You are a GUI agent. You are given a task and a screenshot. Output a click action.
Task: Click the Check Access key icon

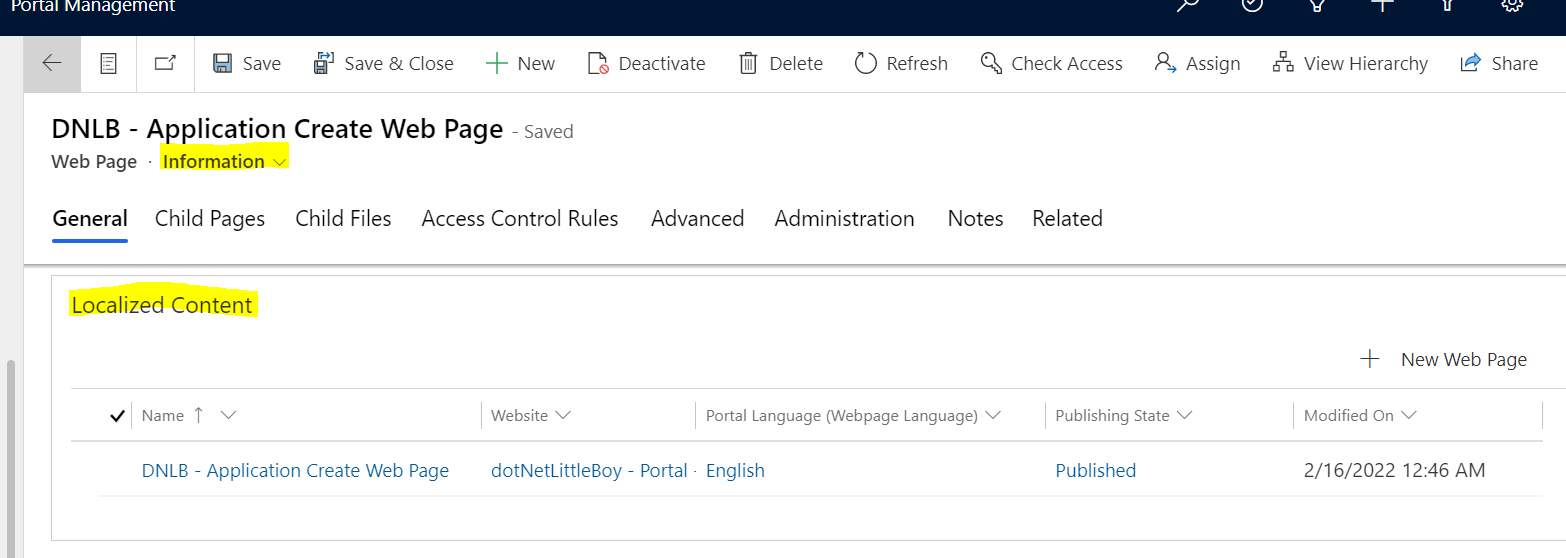pos(991,63)
